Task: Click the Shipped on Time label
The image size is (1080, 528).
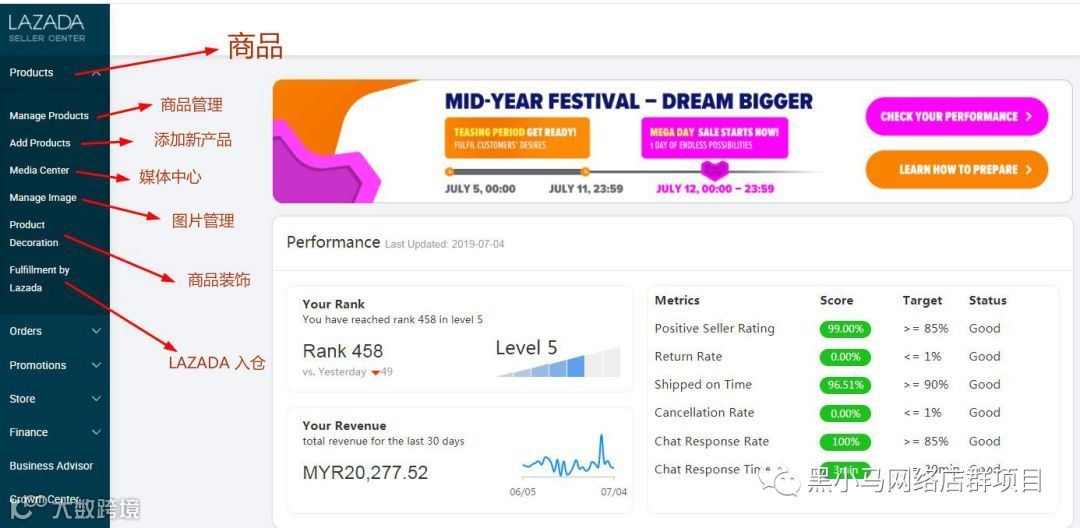Action: (703, 385)
